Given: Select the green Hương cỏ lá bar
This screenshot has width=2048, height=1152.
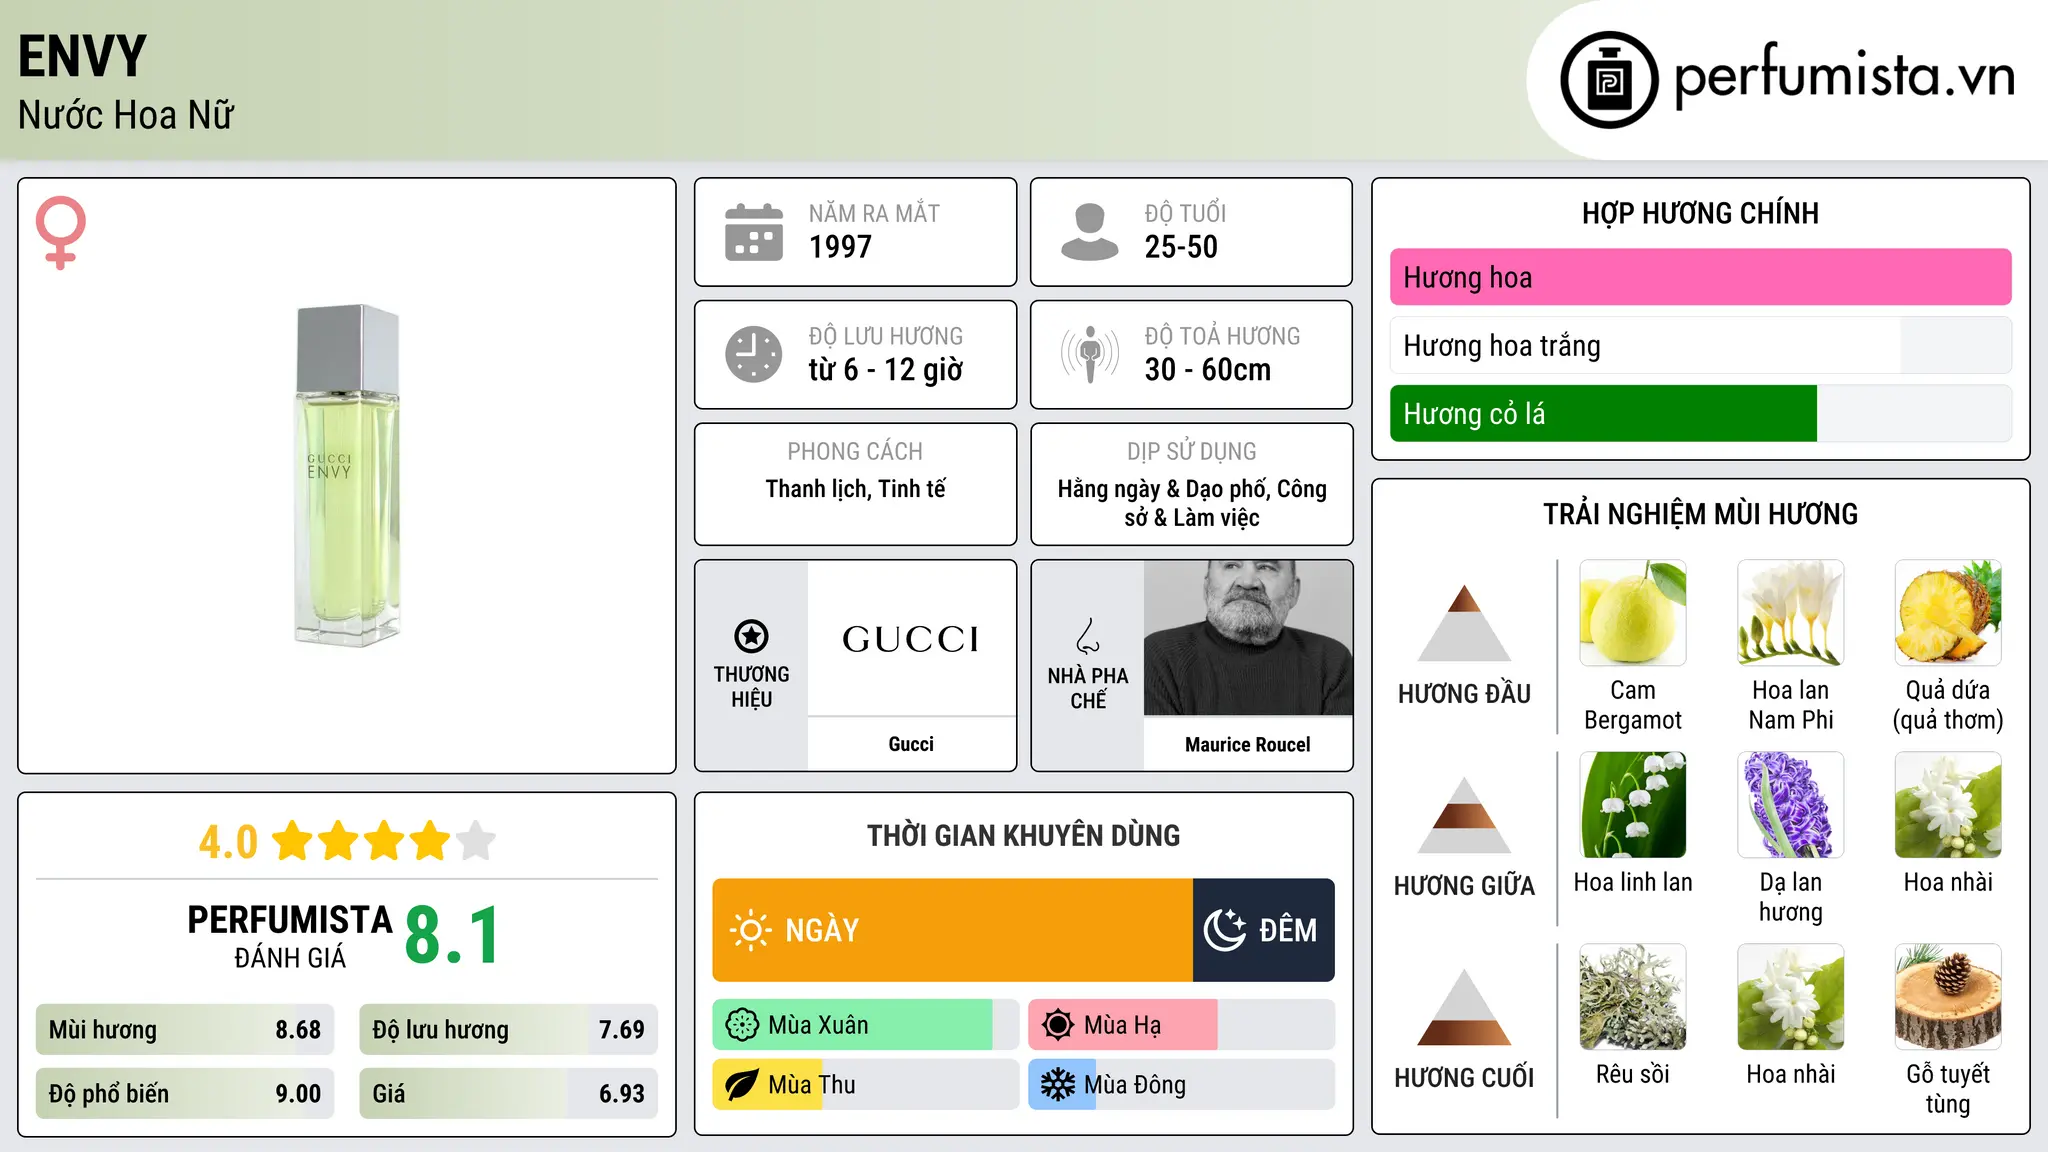Looking at the screenshot, I should pos(1700,413).
